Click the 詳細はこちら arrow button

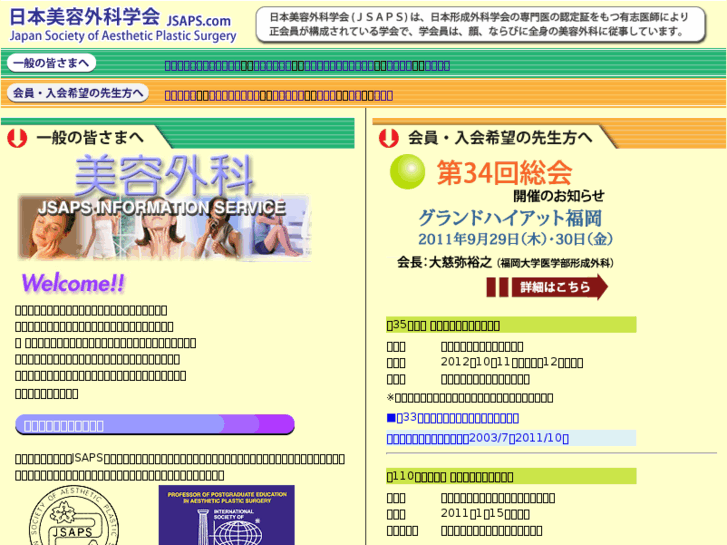[x=547, y=287]
